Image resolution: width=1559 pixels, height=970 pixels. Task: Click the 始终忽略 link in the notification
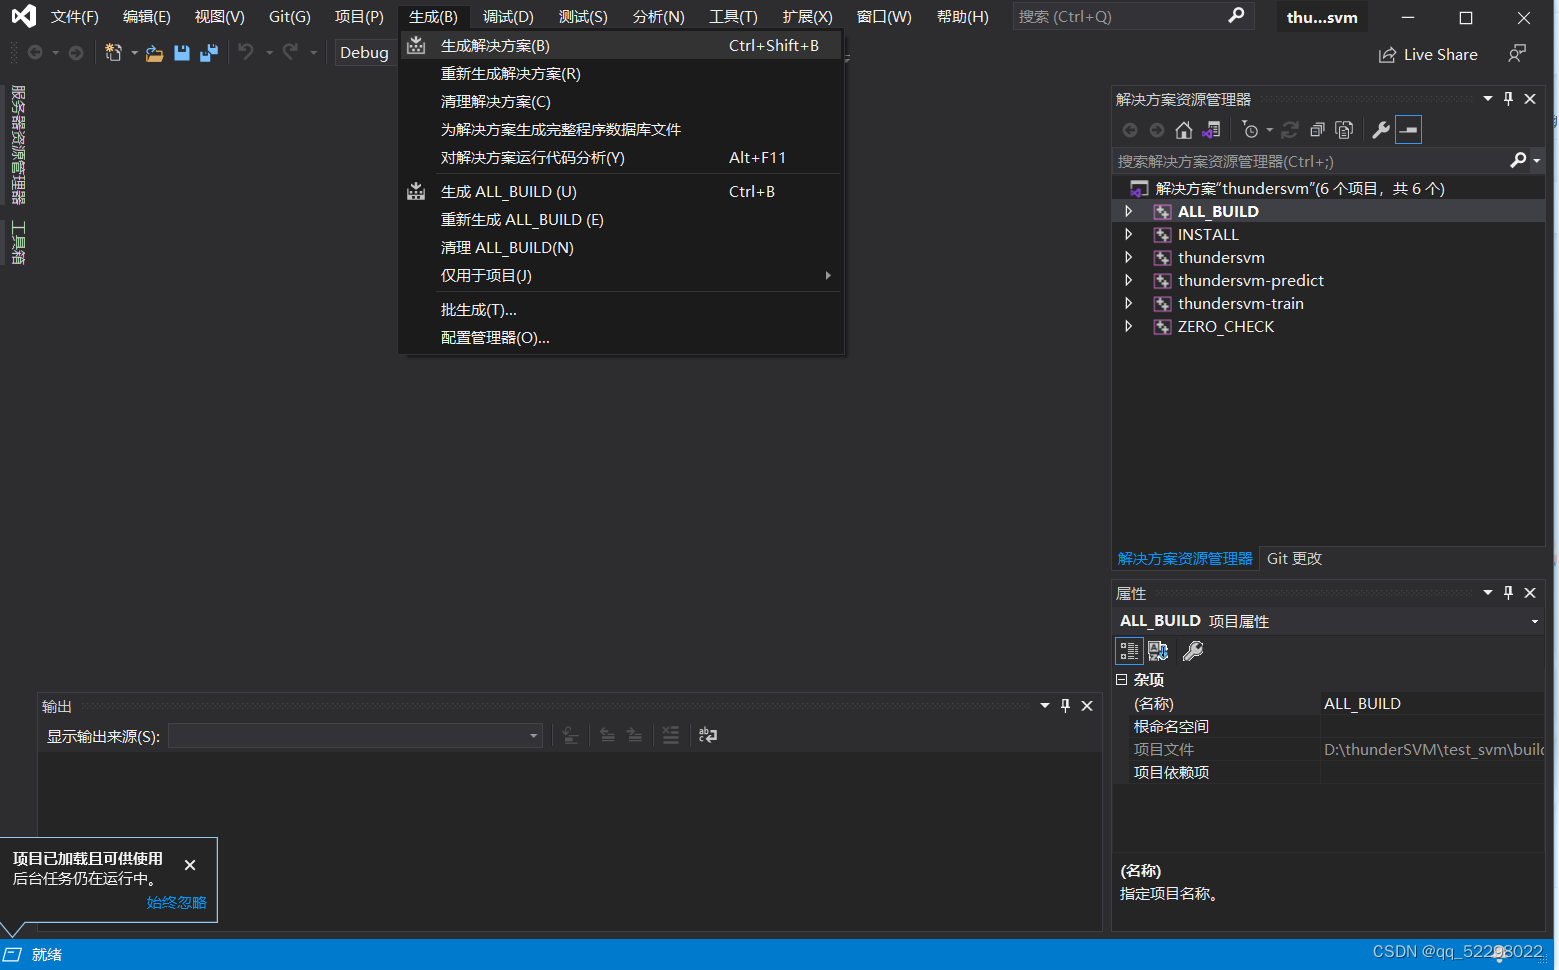(x=176, y=902)
